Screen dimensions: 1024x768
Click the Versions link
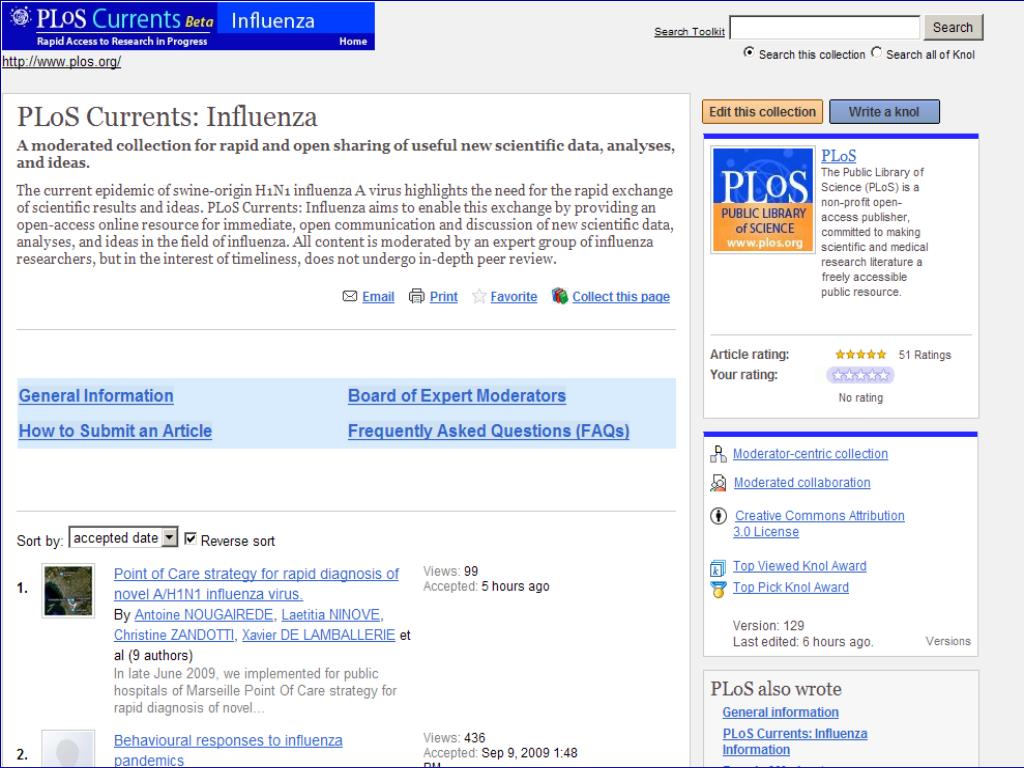tap(948, 641)
